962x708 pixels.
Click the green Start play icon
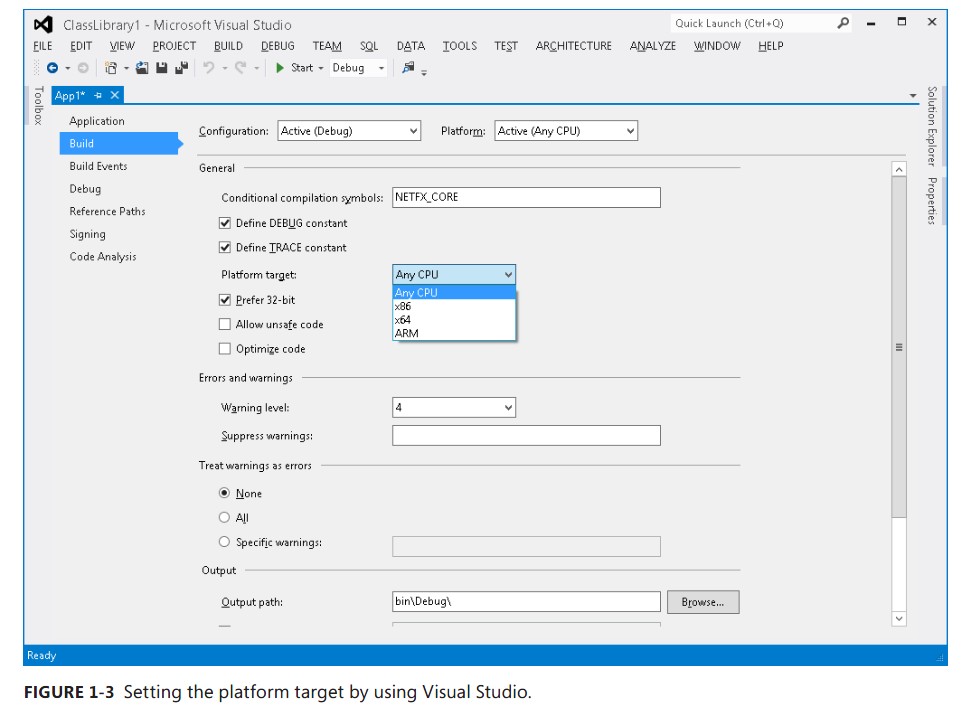click(280, 68)
